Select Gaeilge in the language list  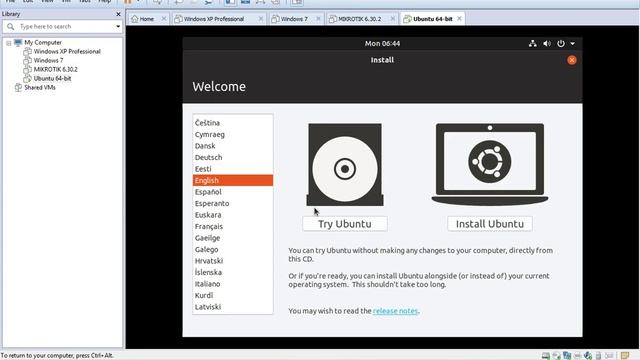(x=233, y=238)
